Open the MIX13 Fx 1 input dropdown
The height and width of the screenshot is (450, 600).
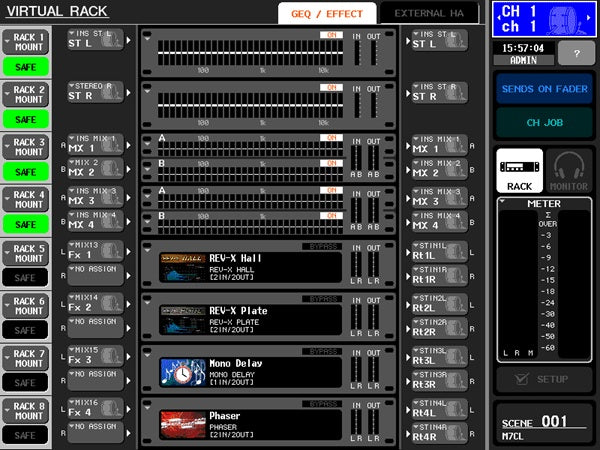(x=96, y=251)
